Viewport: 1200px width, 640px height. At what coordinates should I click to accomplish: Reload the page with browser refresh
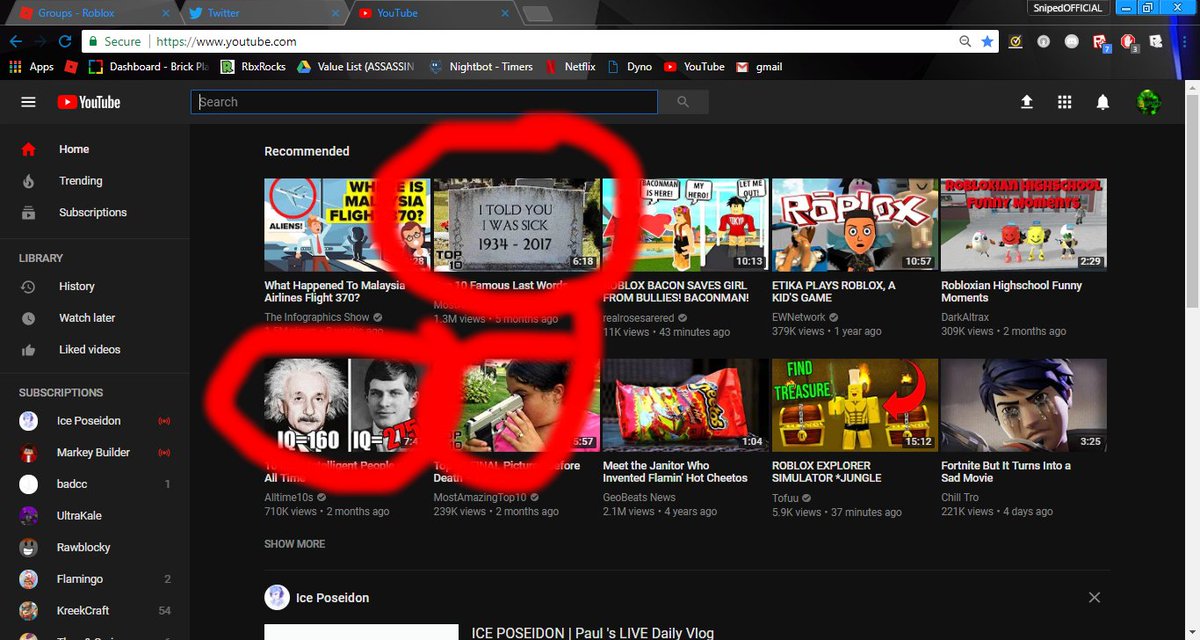[65, 42]
